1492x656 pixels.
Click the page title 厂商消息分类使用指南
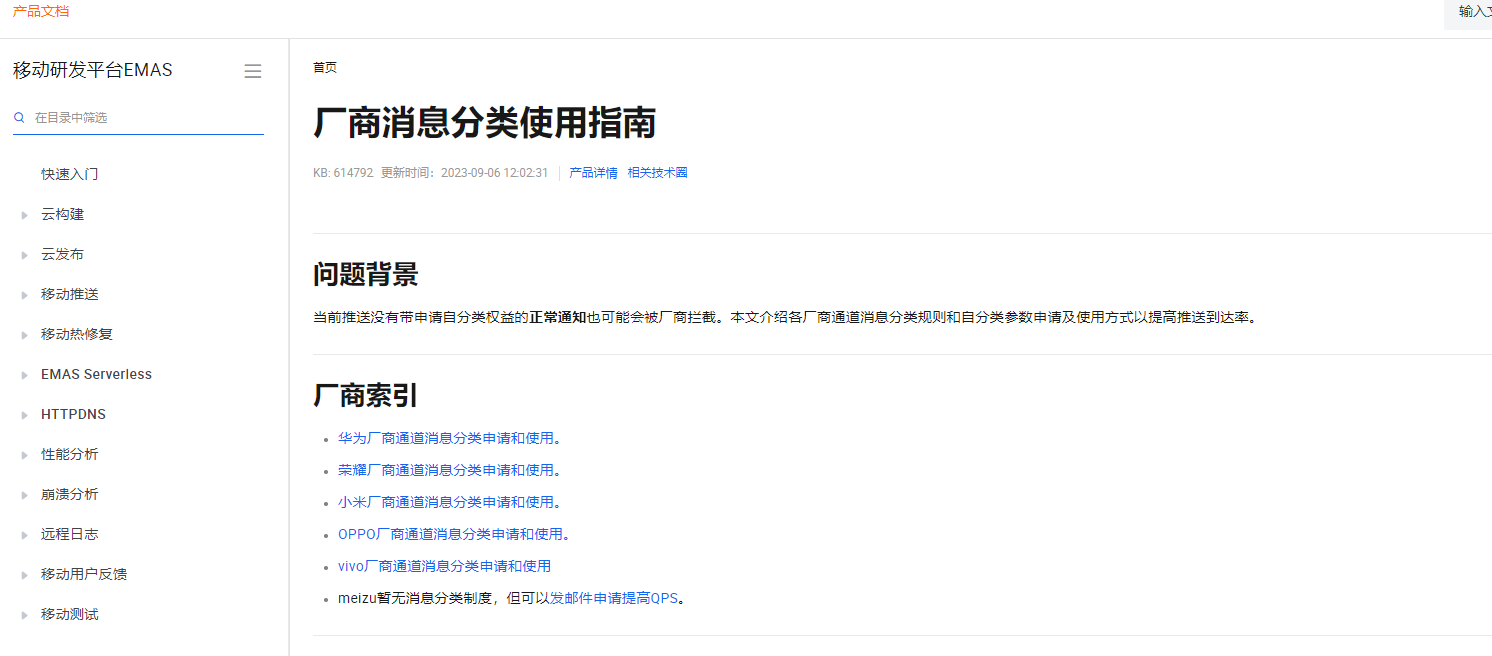485,123
